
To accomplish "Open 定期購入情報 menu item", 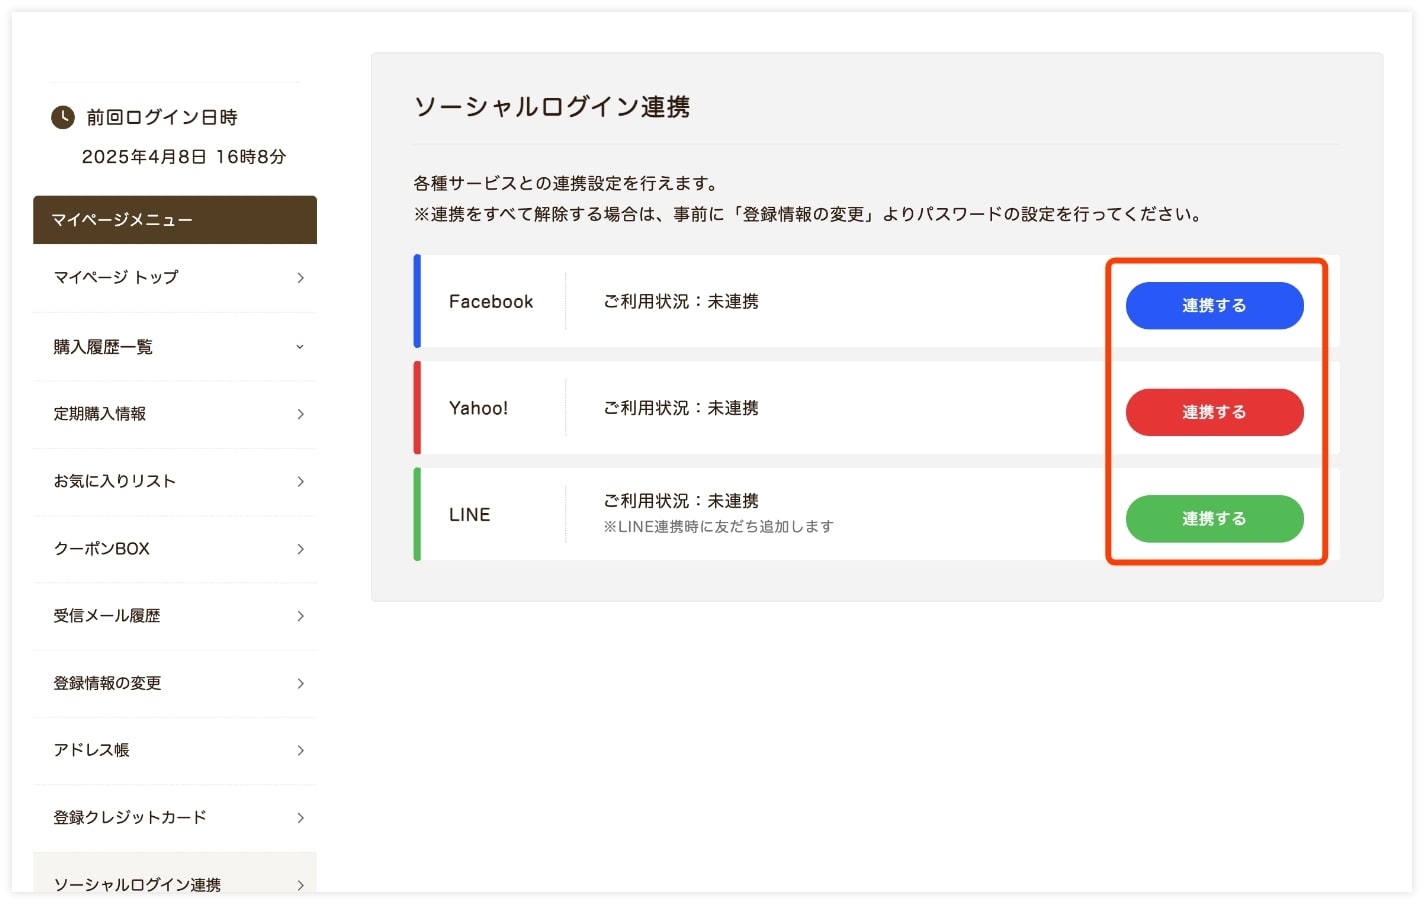I will tap(175, 414).
